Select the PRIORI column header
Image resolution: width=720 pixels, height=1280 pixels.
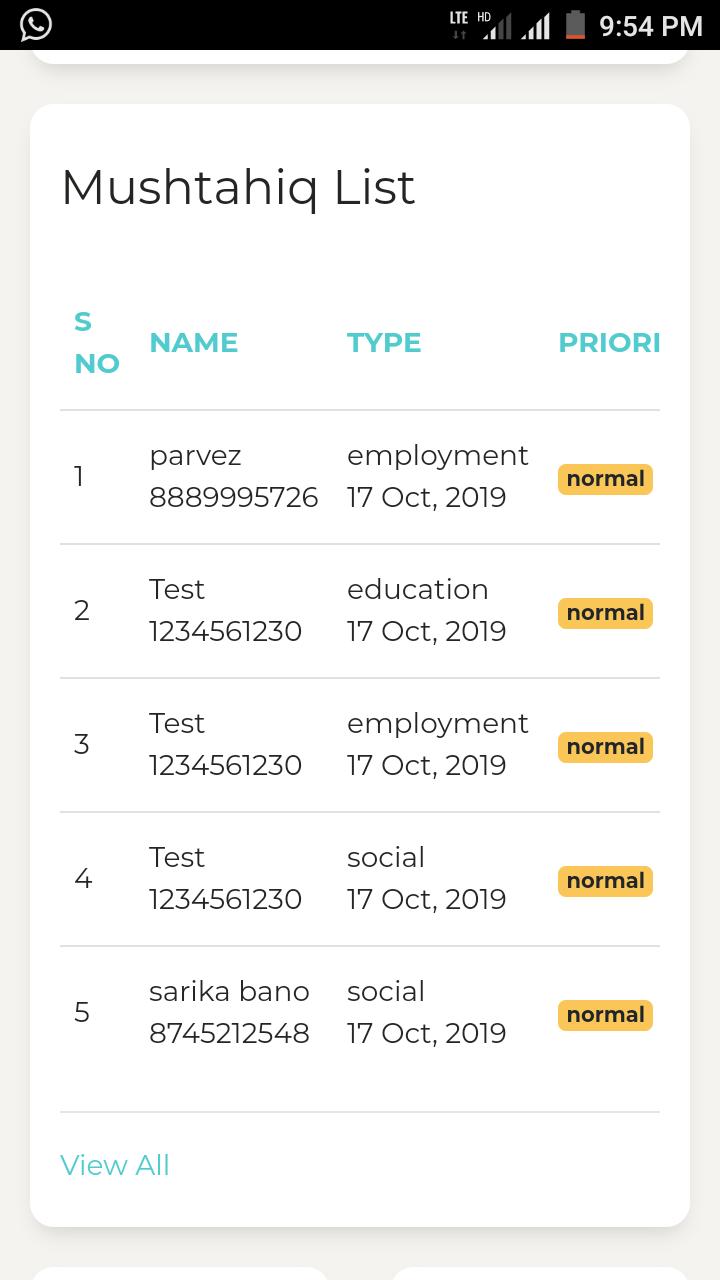(x=609, y=342)
